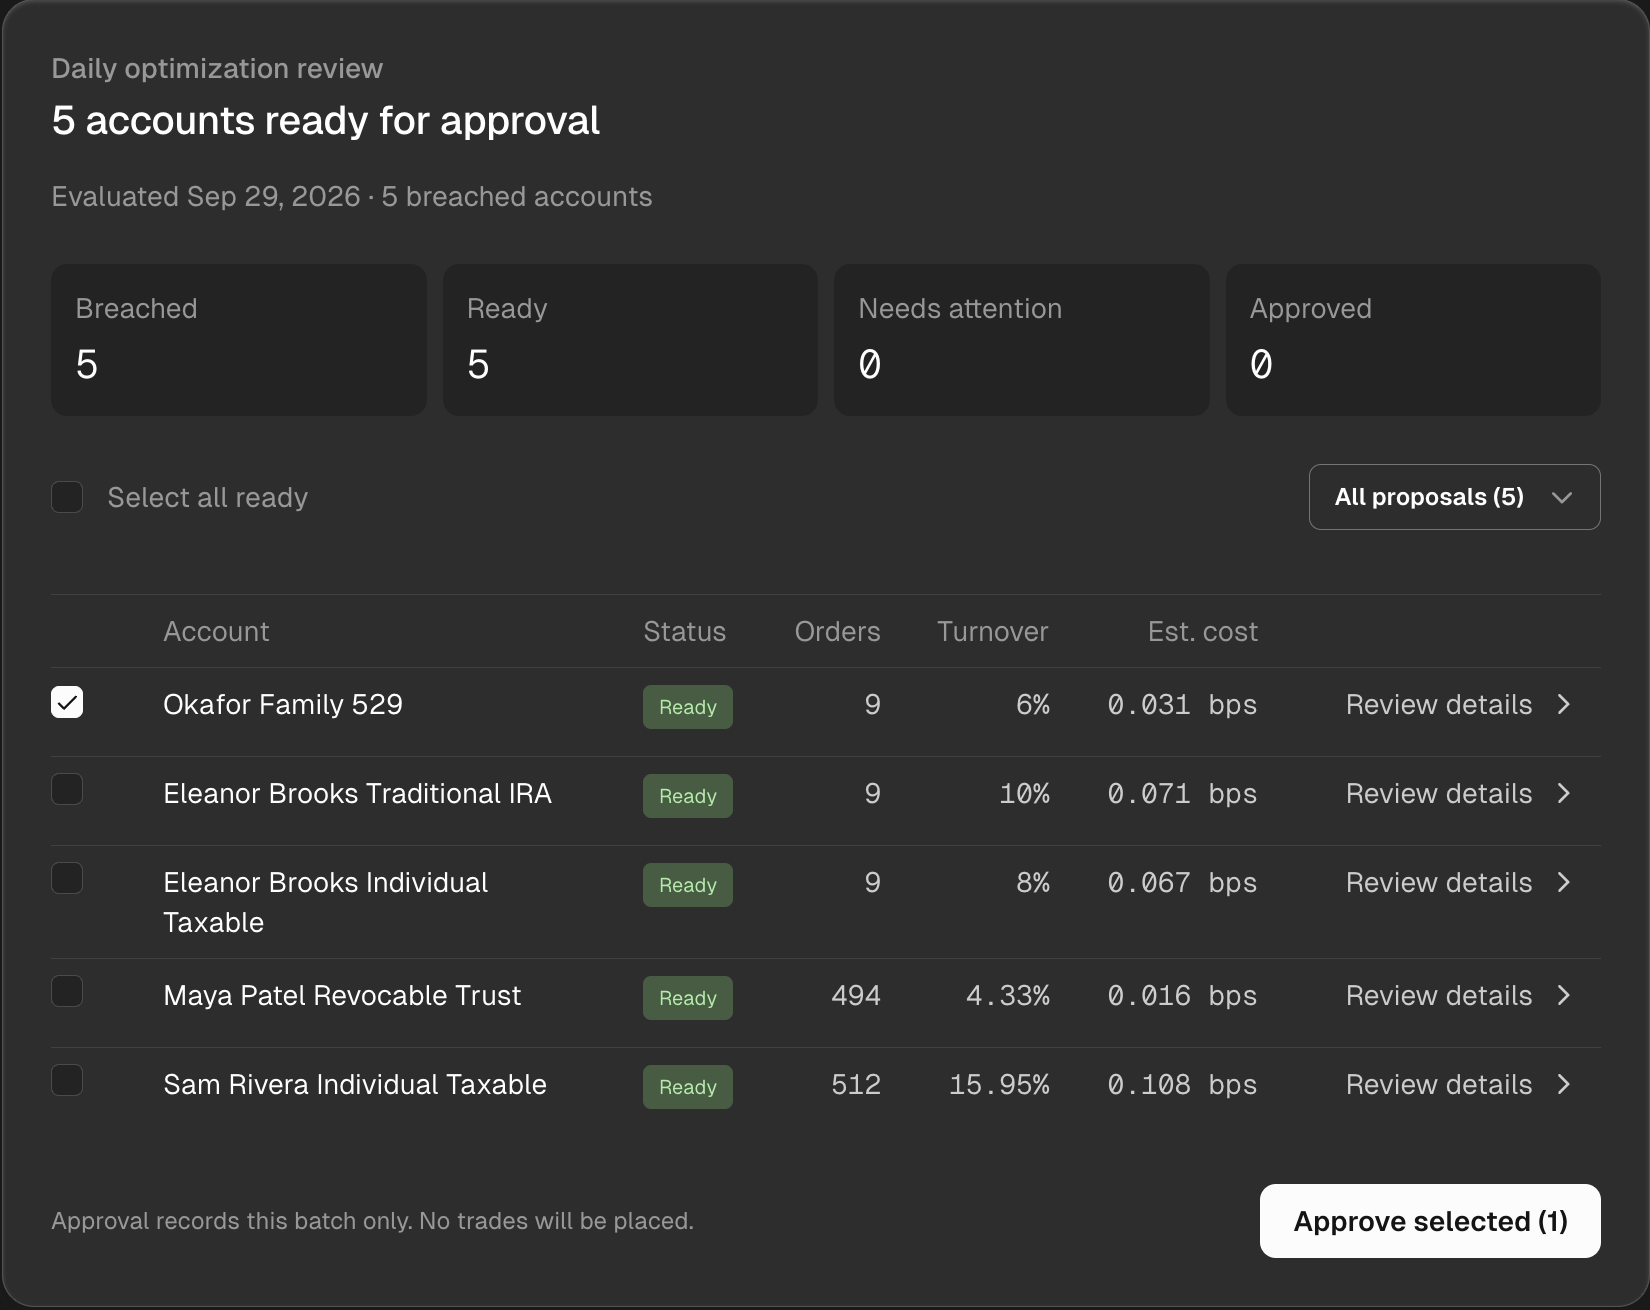Click the chevron arrow in Sam Rivera row
1650x1310 pixels.
pyautogui.click(x=1564, y=1085)
